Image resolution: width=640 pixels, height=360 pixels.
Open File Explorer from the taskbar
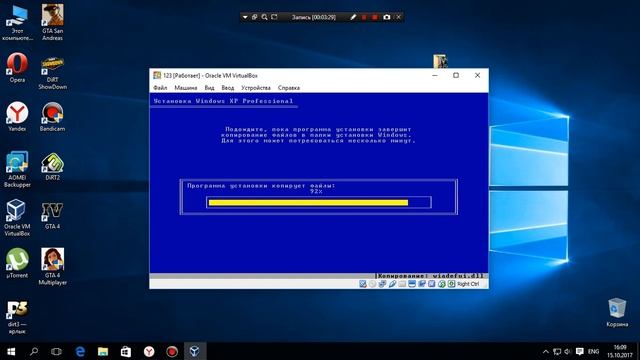click(x=103, y=351)
